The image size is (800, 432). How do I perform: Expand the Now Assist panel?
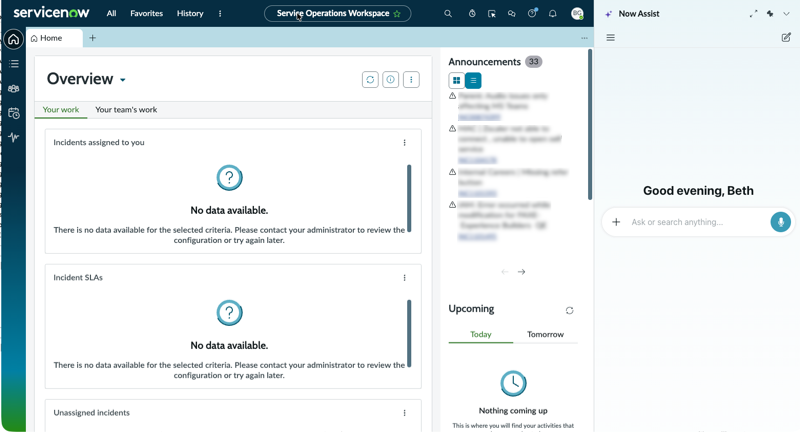click(754, 14)
